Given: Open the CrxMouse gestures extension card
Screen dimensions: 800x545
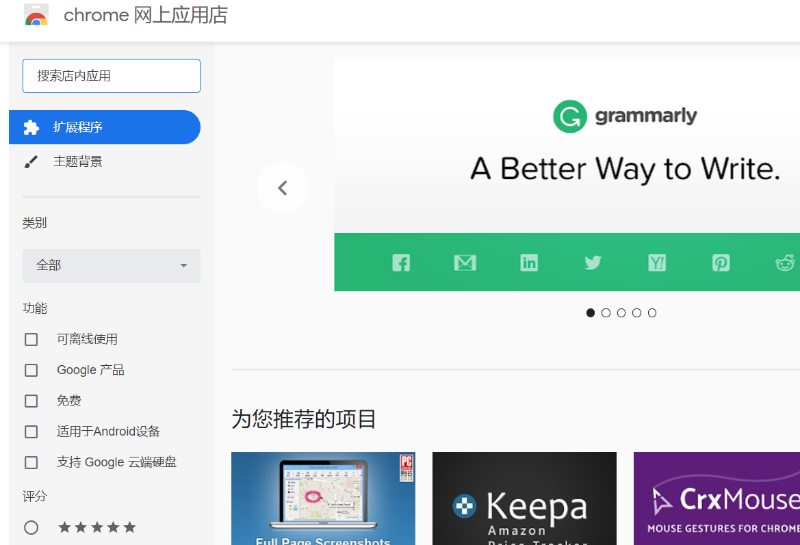Looking at the screenshot, I should click(x=717, y=499).
